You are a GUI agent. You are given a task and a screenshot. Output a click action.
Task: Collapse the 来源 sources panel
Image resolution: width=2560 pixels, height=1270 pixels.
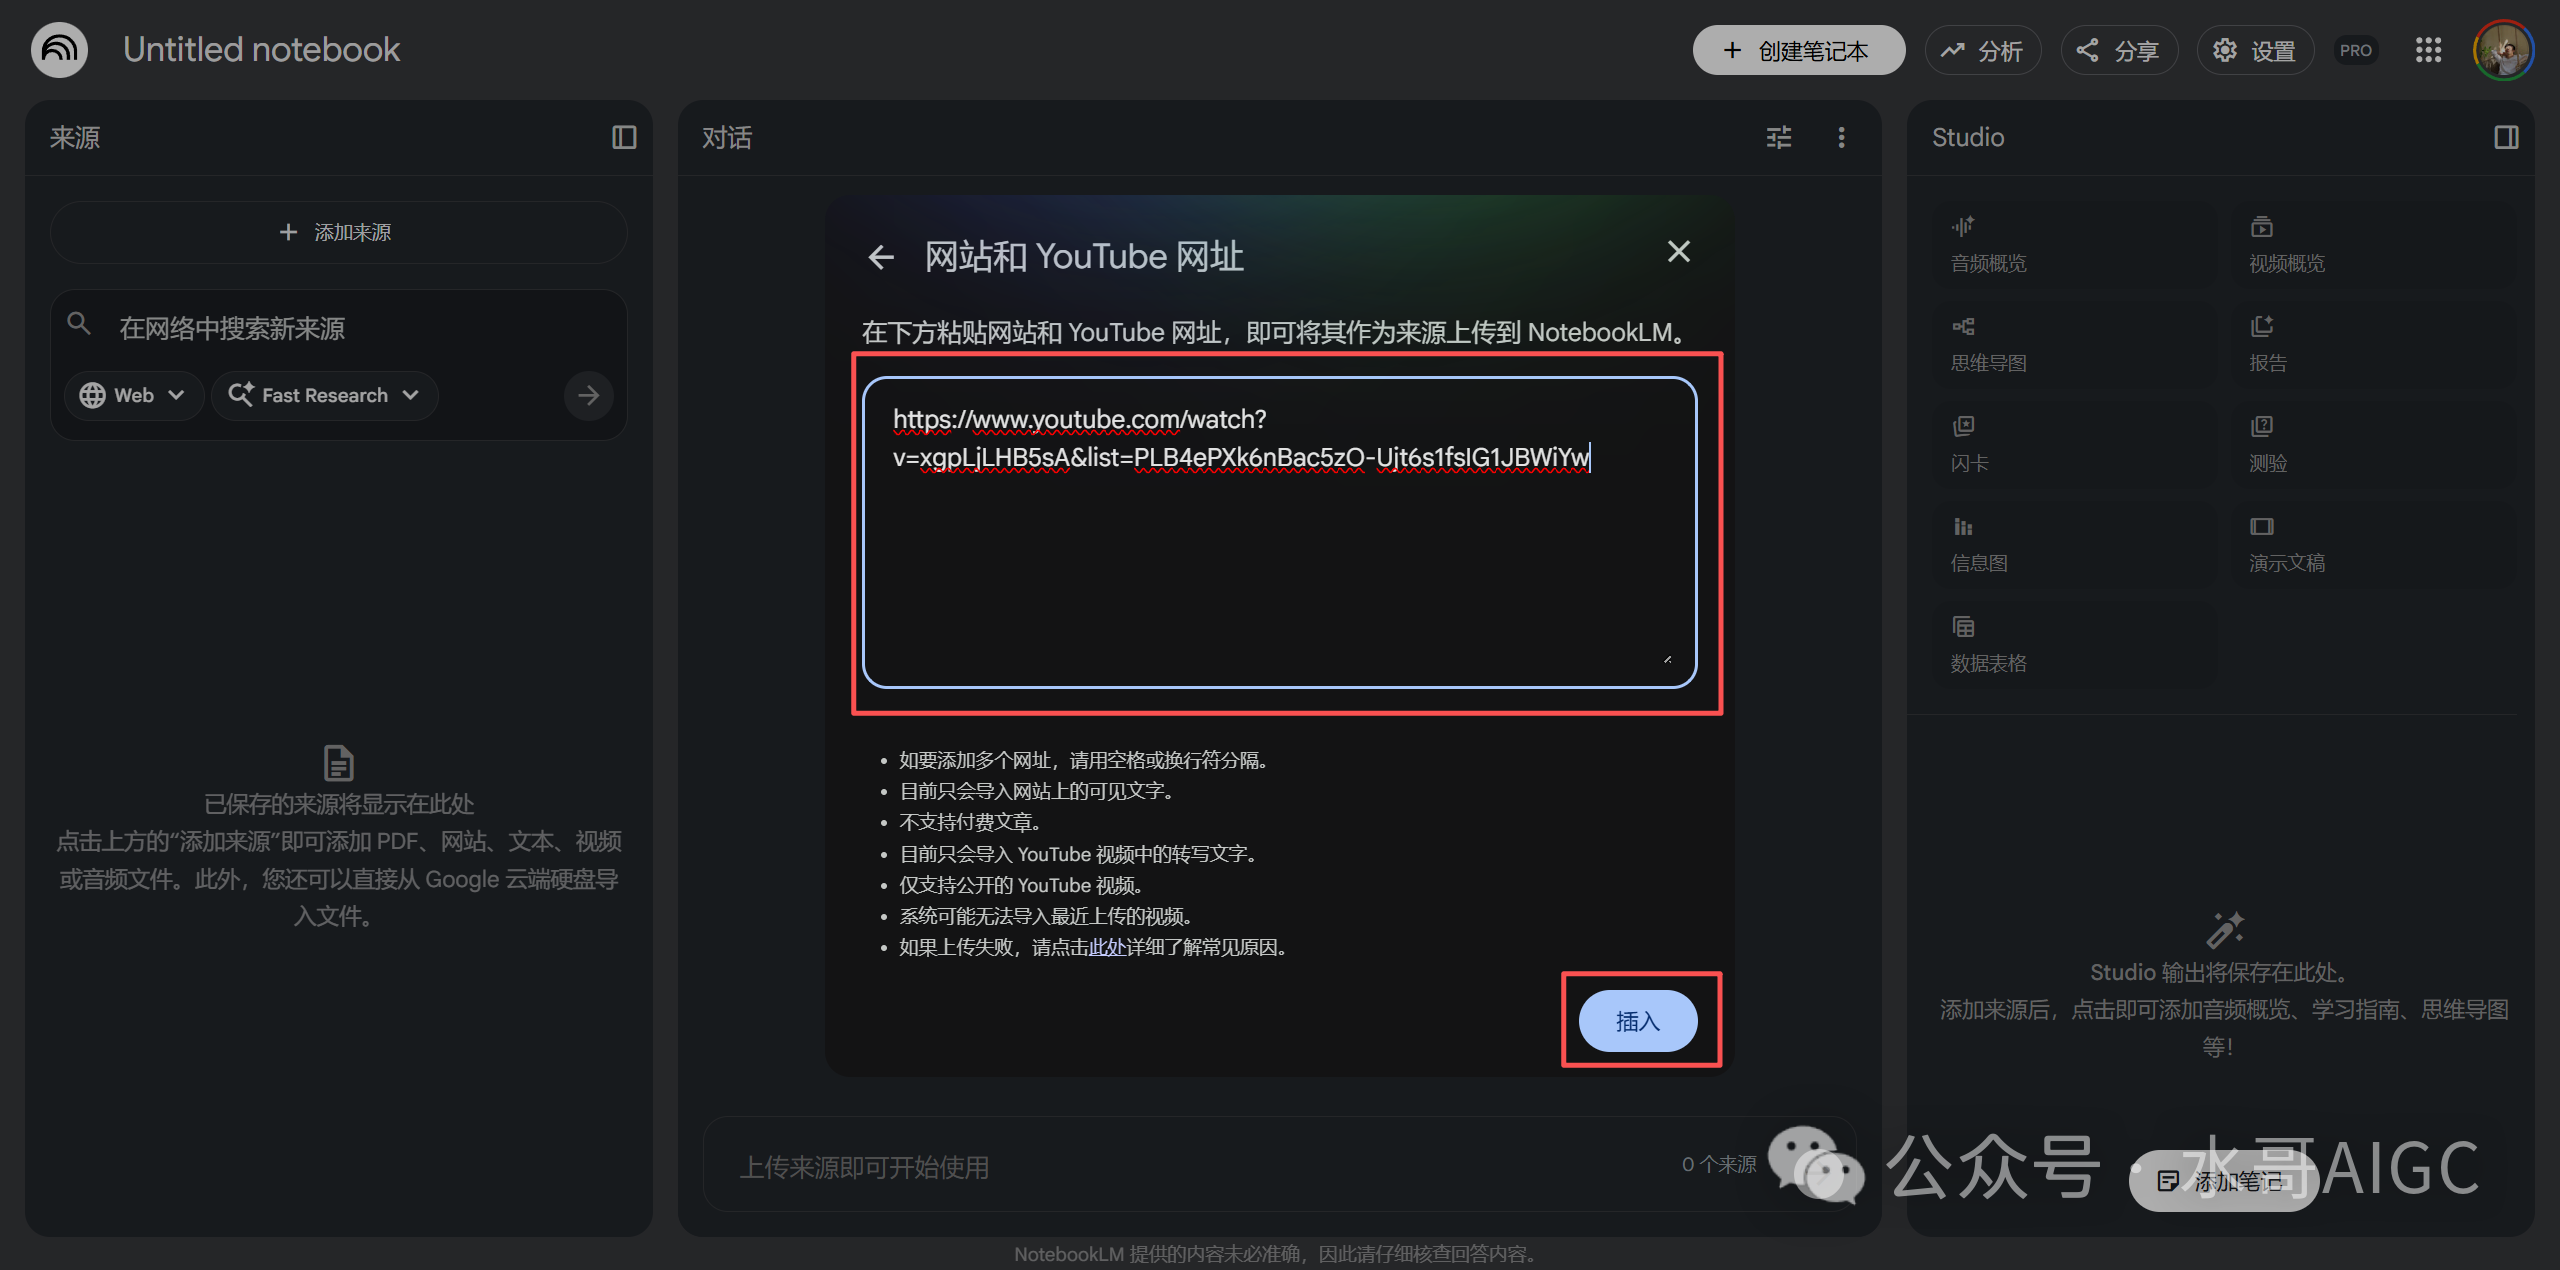coord(624,137)
